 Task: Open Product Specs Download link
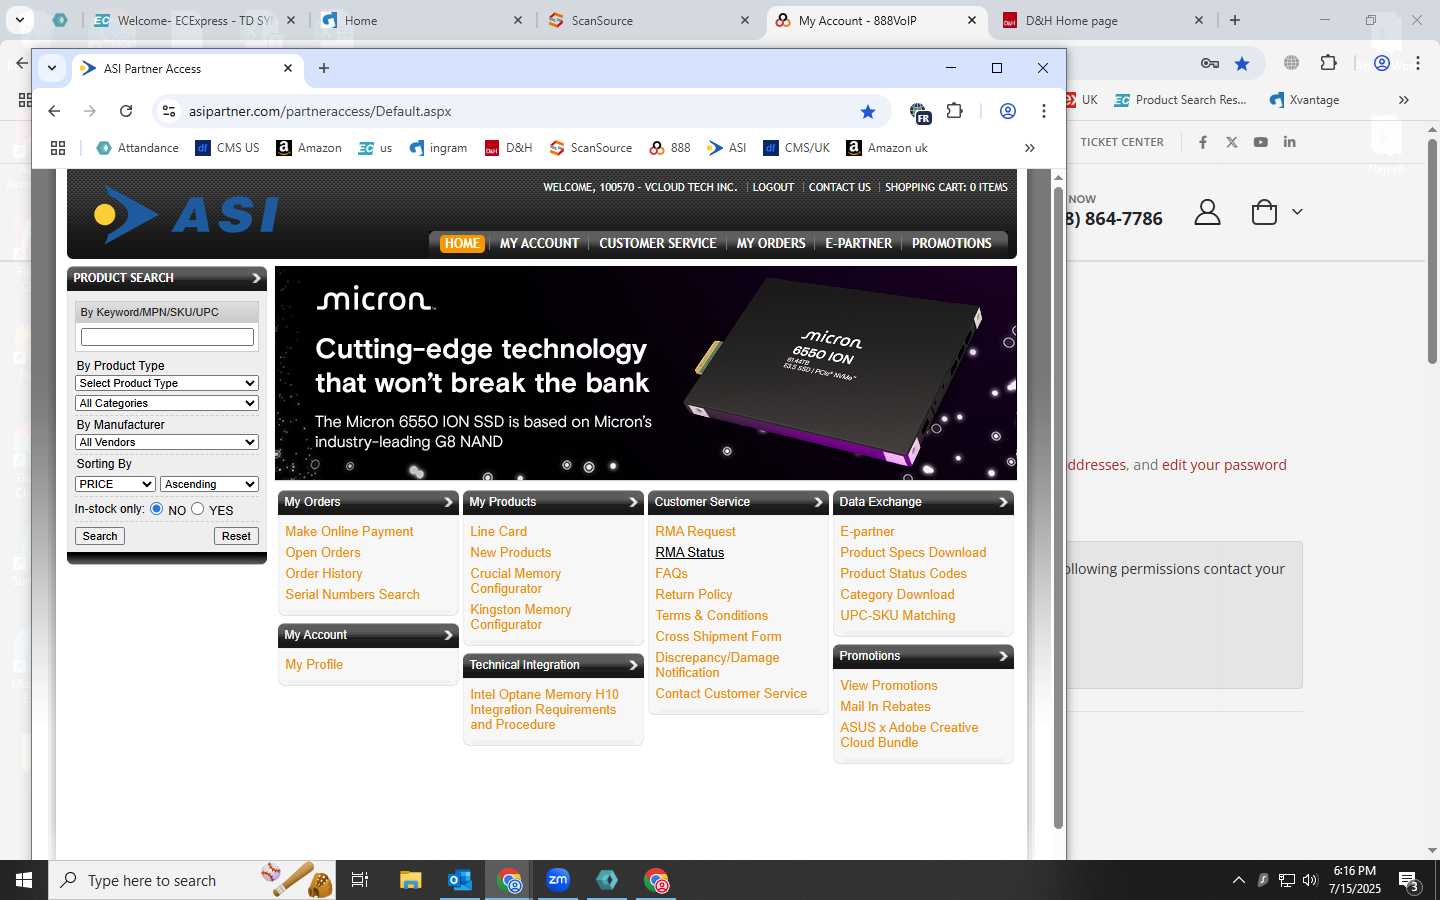click(913, 552)
